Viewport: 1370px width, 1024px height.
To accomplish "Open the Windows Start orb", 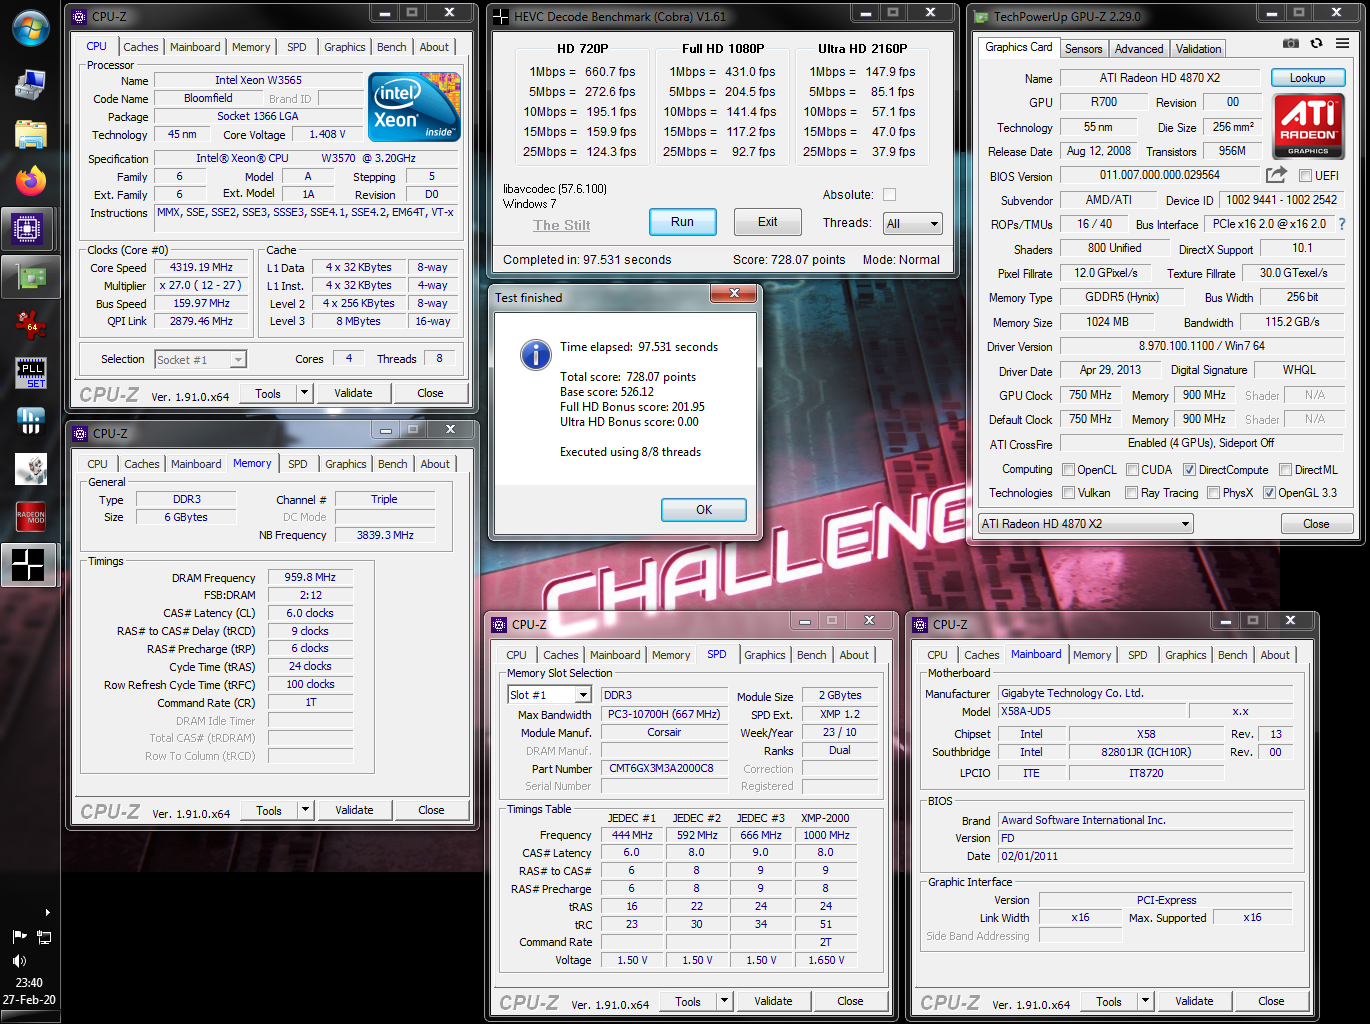I will tap(30, 28).
